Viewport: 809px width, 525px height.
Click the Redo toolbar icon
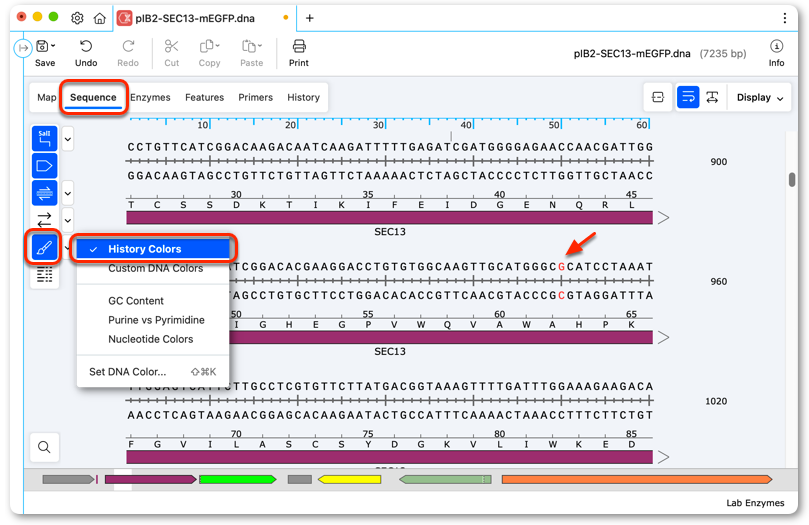[x=128, y=46]
